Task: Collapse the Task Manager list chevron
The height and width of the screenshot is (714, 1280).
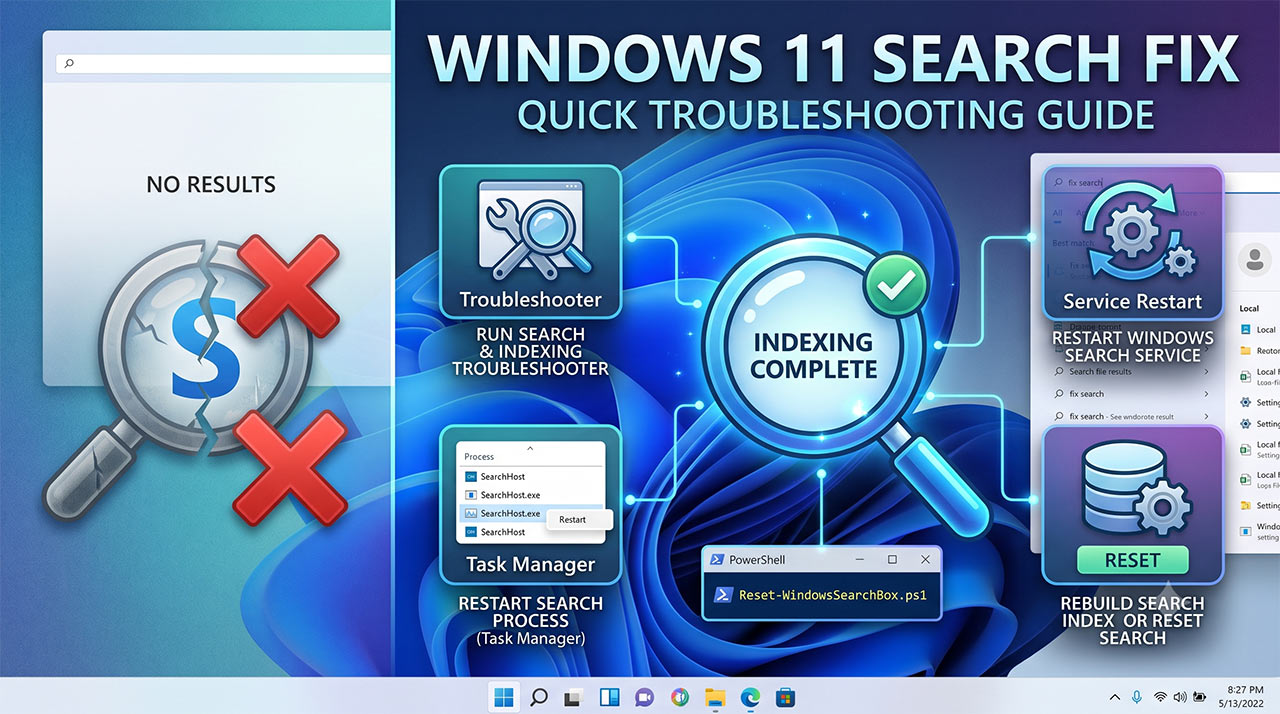Action: (530, 448)
